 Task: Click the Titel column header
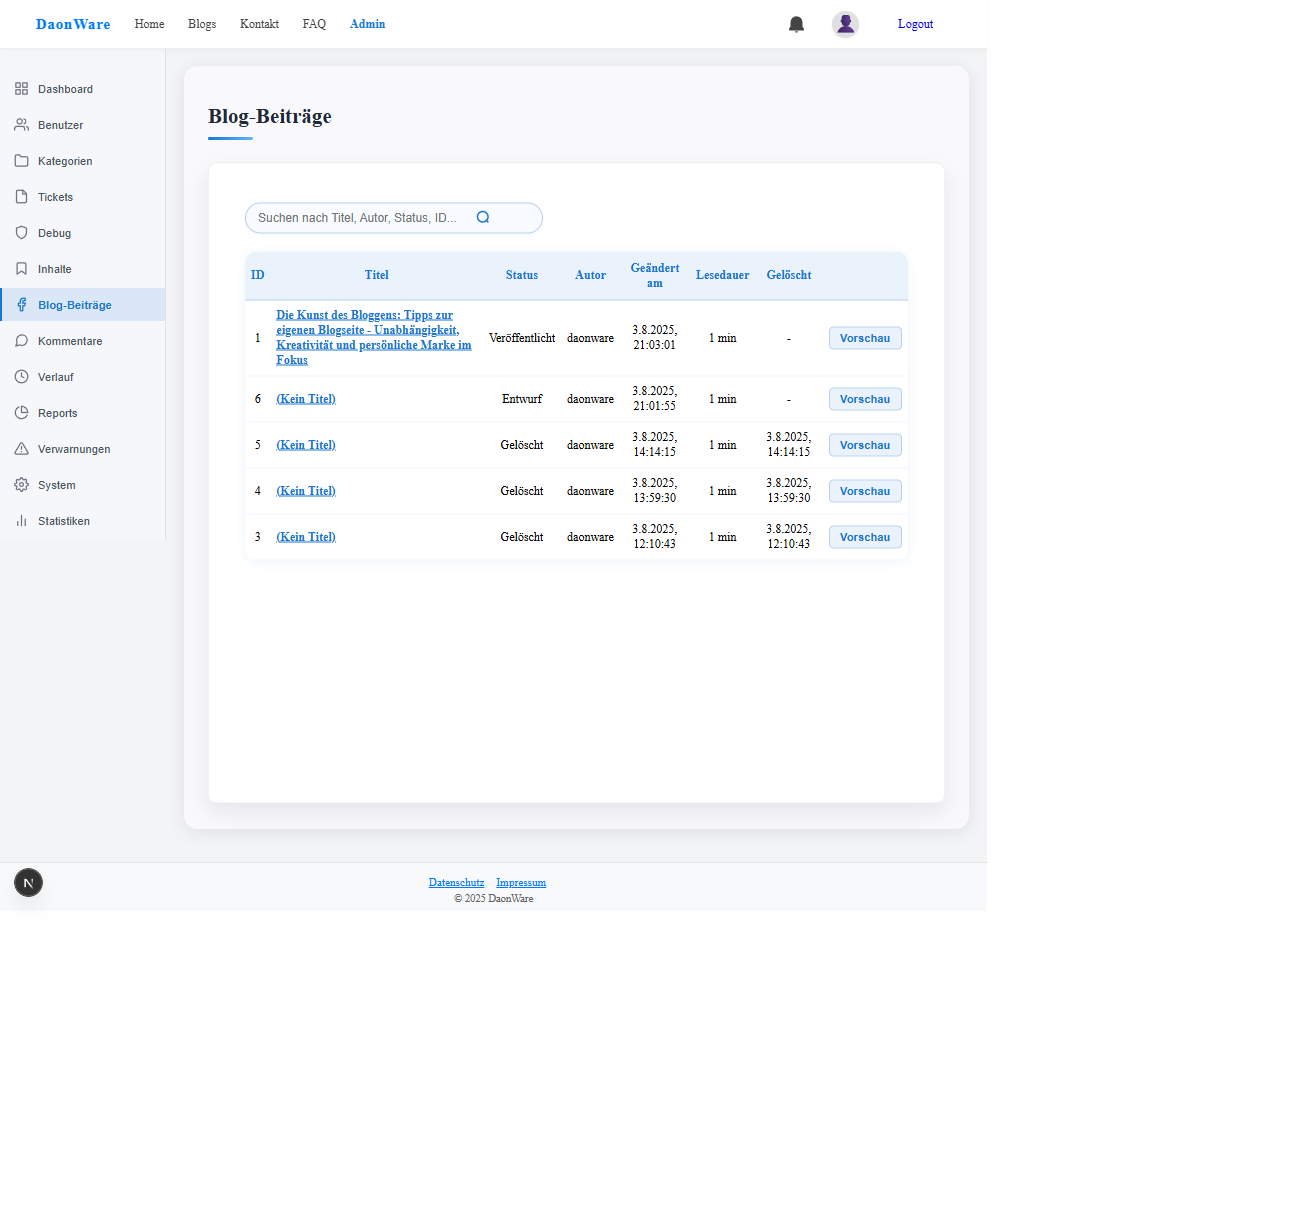(x=376, y=275)
